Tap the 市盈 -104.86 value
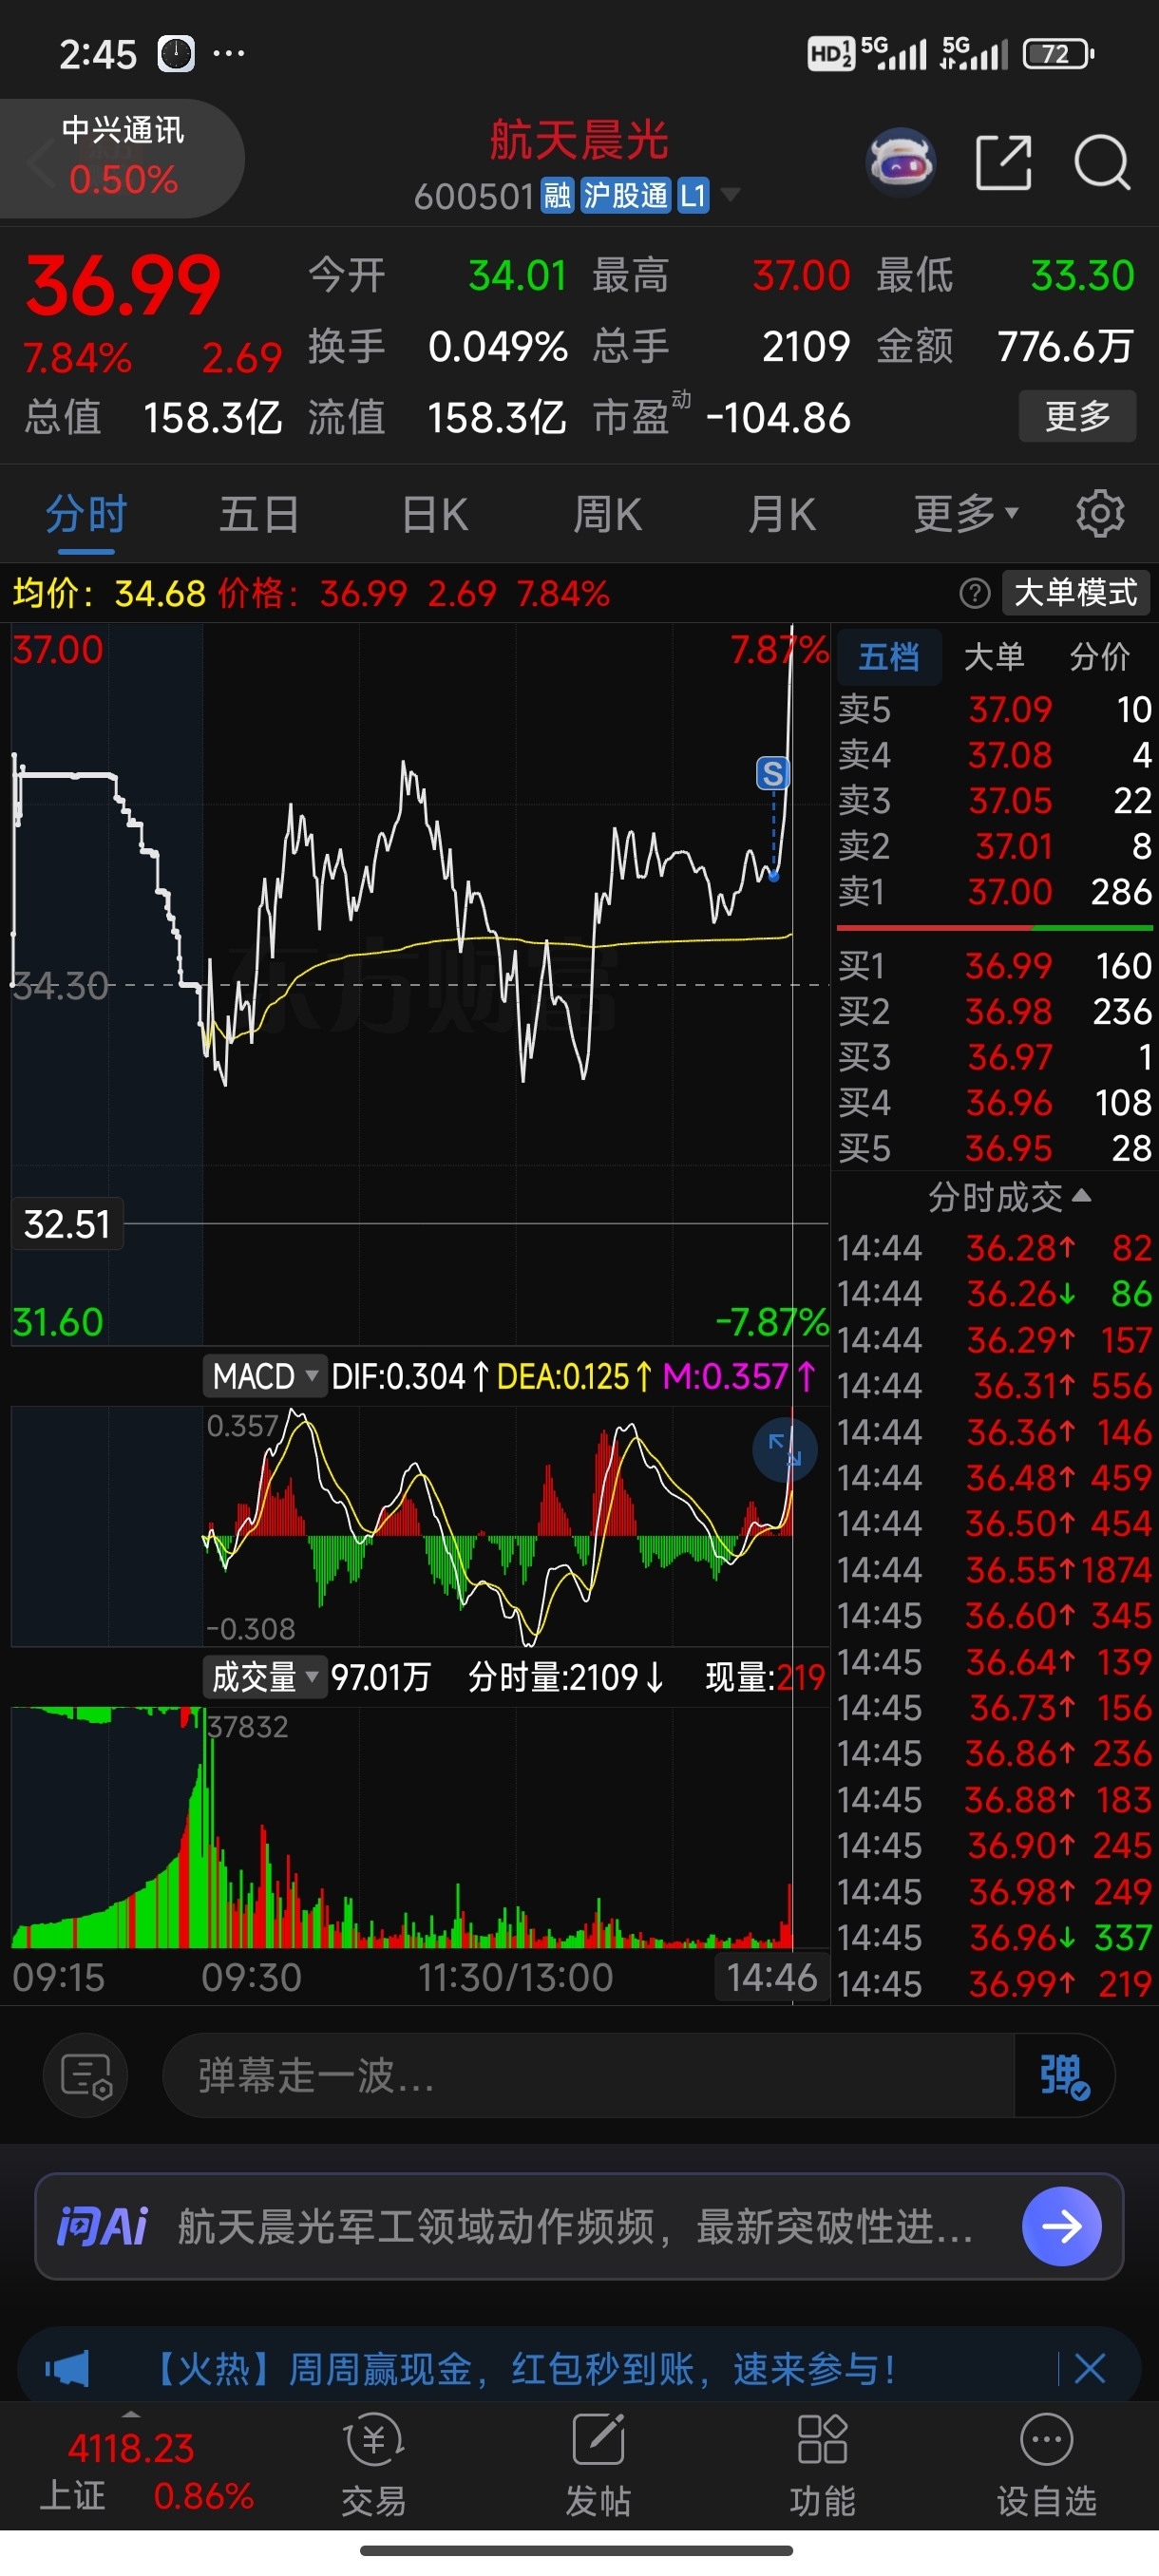Viewport: 1159px width, 2576px height. point(778,417)
